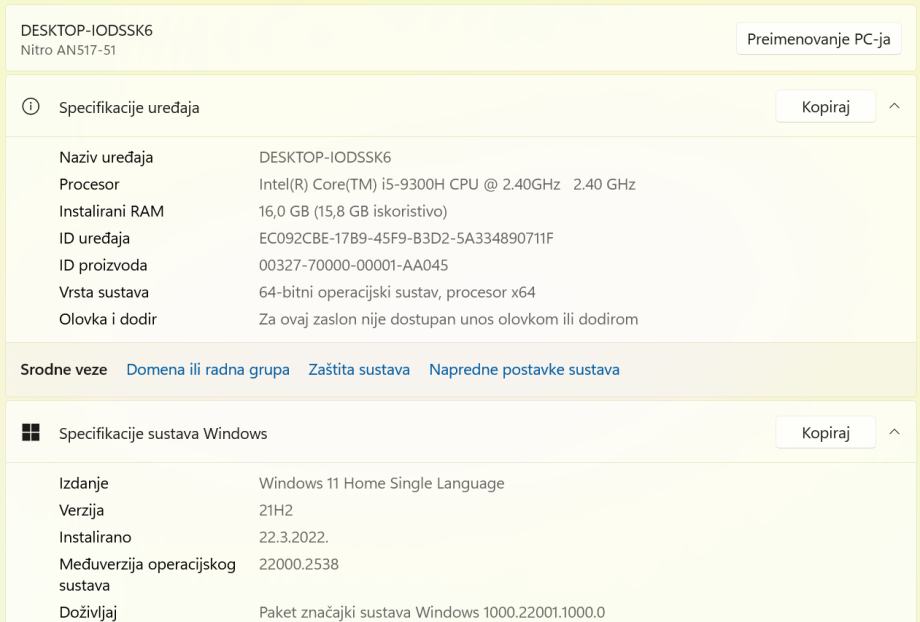Click the Windows logo icon
This screenshot has height=622, width=920.
pyautogui.click(x=31, y=433)
